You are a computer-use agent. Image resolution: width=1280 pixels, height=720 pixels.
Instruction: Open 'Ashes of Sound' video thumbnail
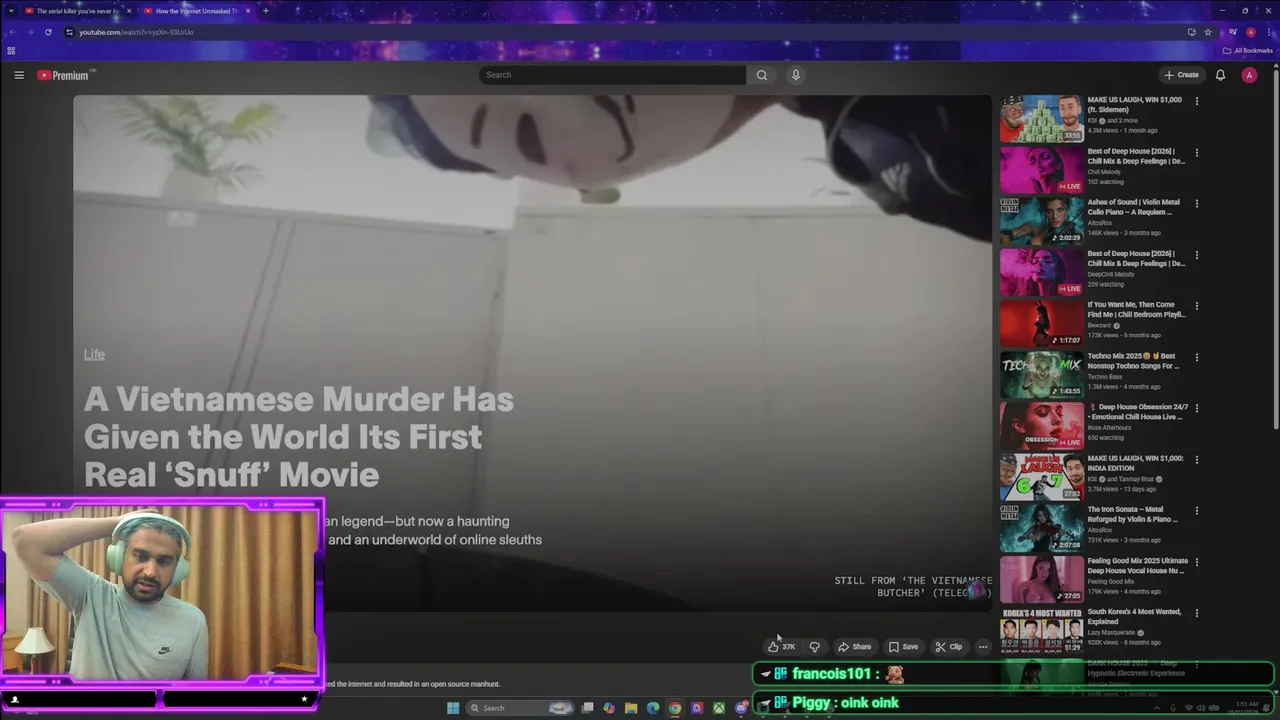[1041, 221]
